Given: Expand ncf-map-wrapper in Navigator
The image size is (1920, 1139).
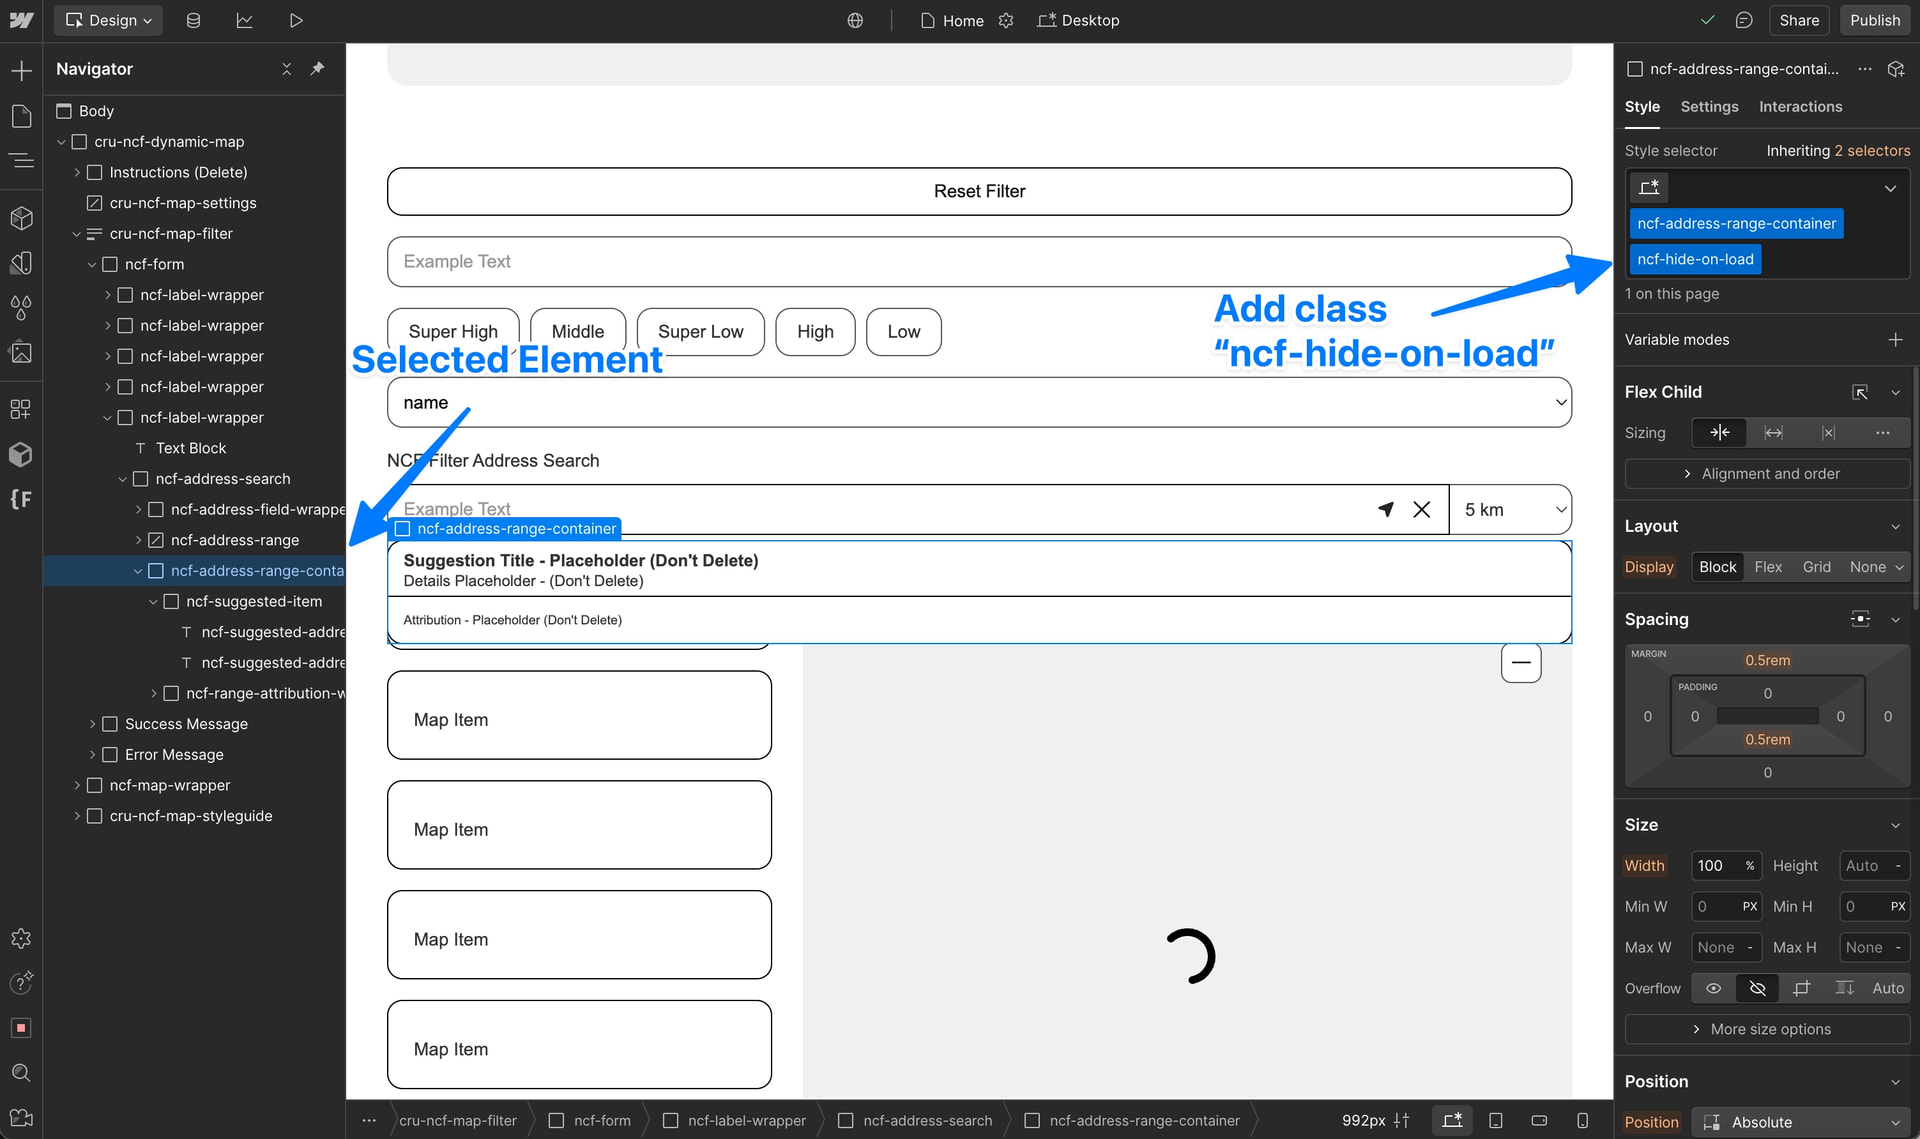Looking at the screenshot, I should tap(77, 785).
